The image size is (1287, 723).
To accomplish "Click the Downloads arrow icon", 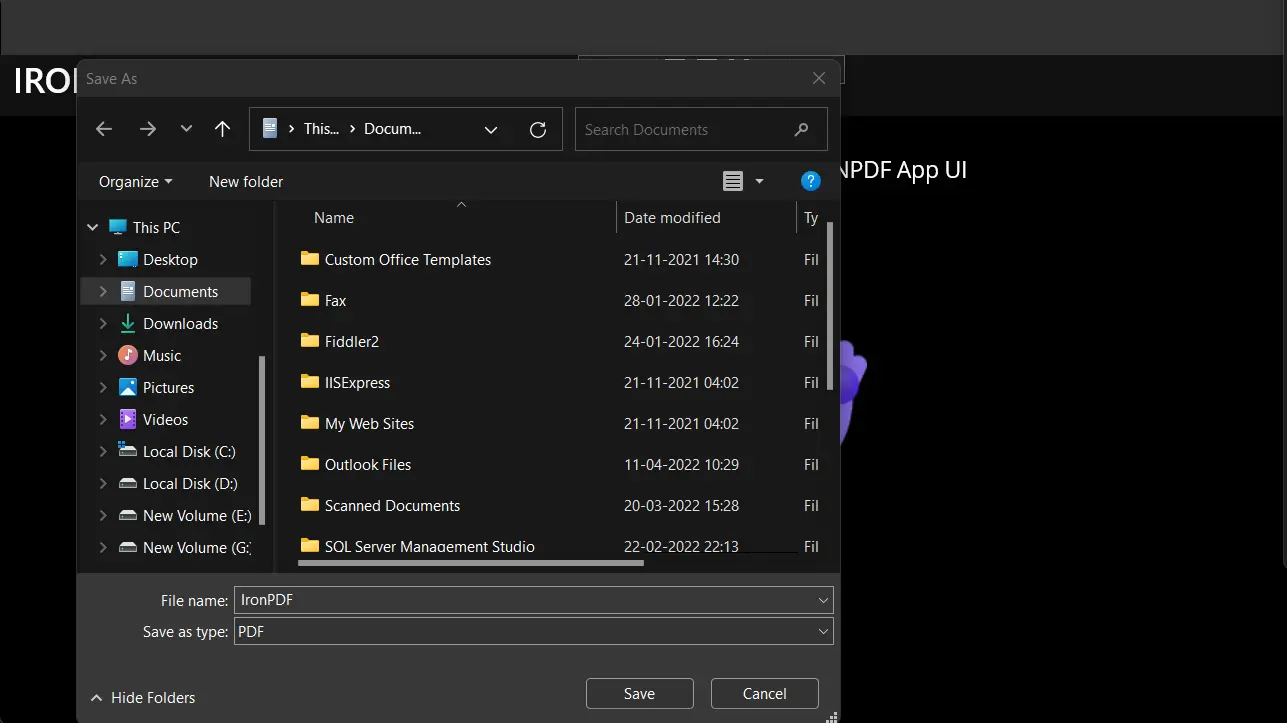I will pyautogui.click(x=128, y=323).
